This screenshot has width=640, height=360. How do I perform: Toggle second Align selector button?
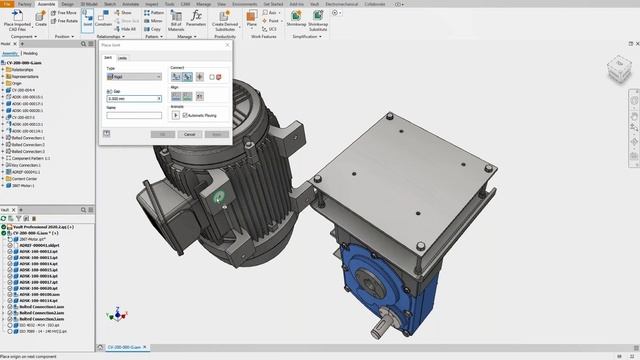point(187,96)
